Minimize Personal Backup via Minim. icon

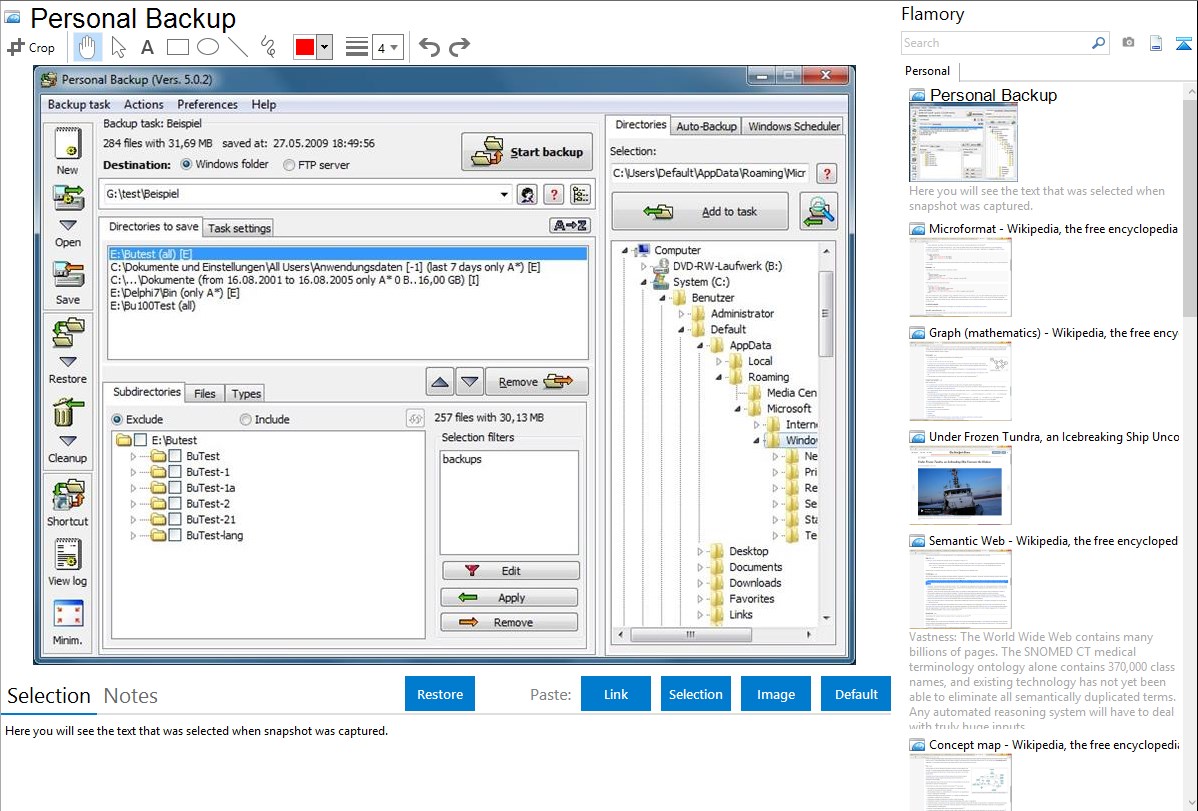coord(67,615)
